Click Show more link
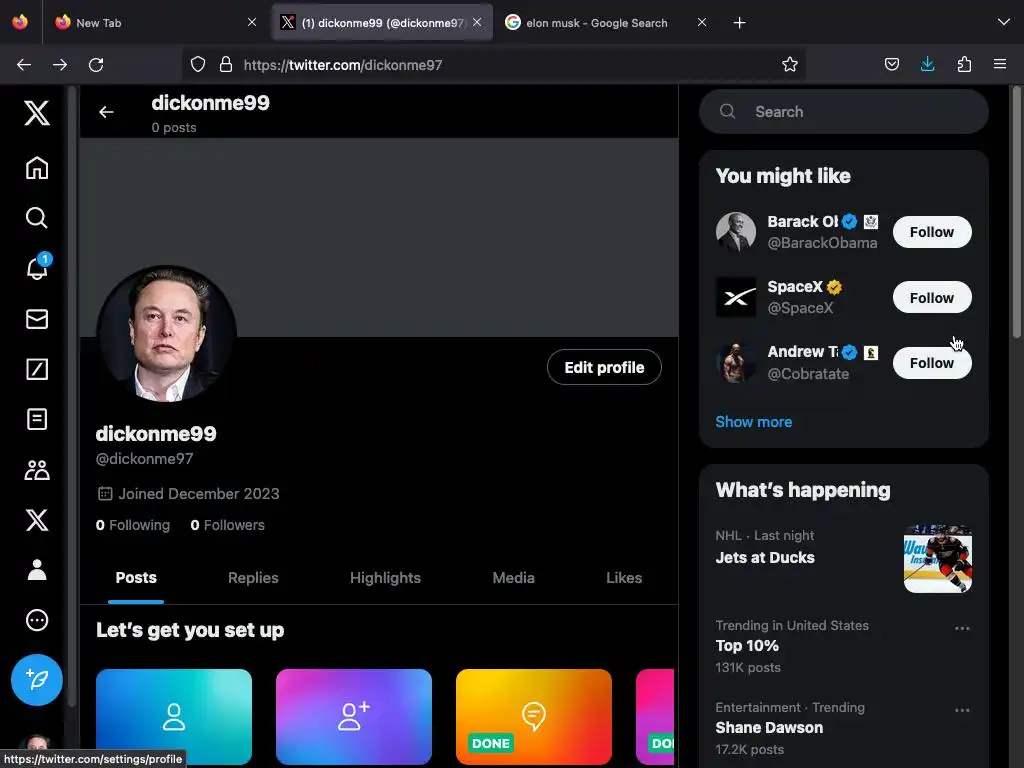Image resolution: width=1024 pixels, height=768 pixels. [754, 422]
